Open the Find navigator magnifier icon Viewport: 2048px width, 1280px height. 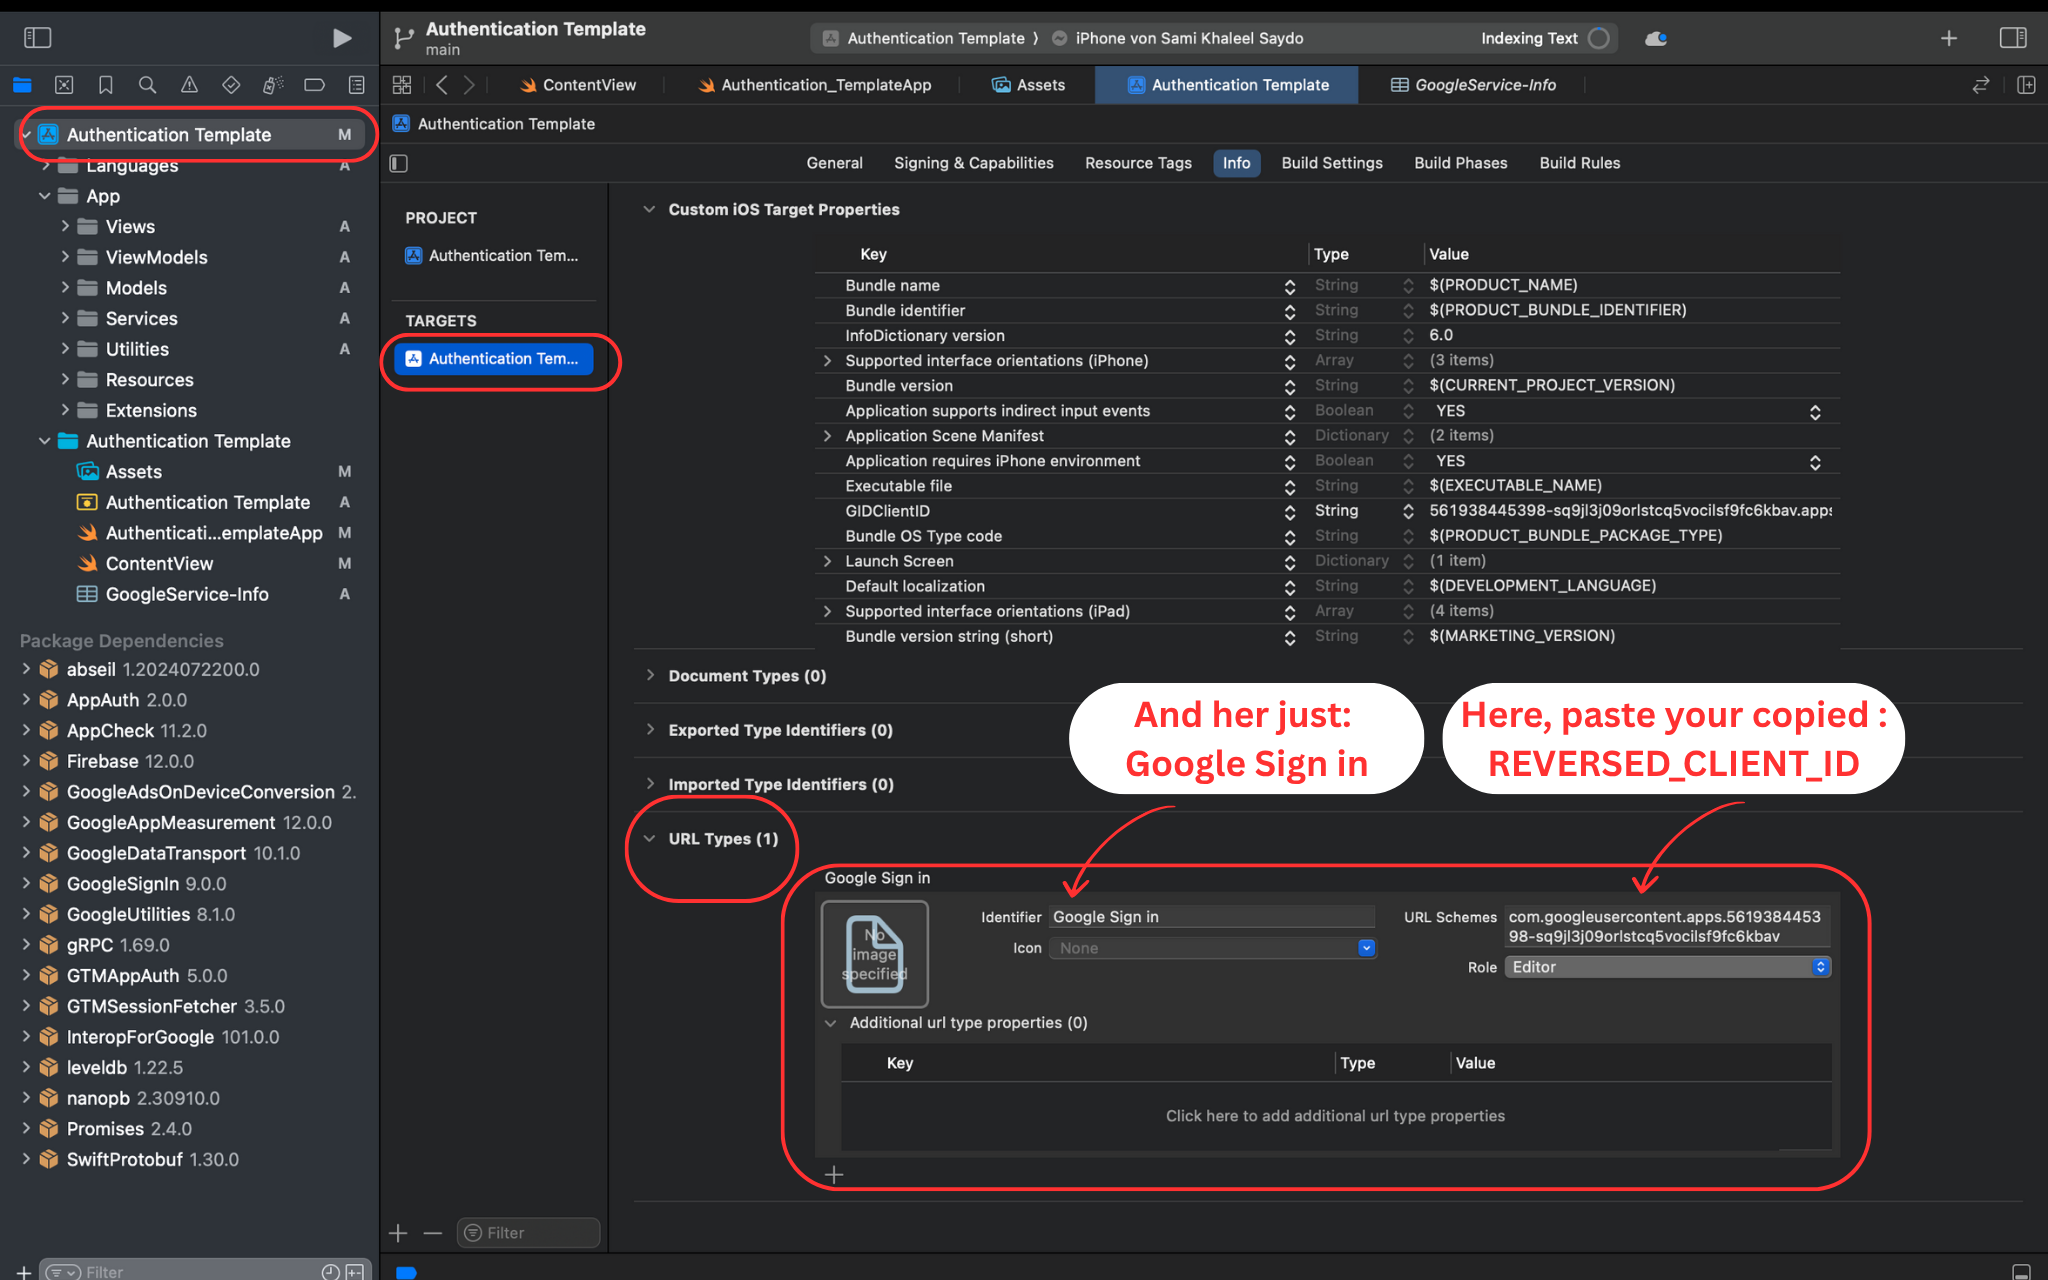point(147,85)
